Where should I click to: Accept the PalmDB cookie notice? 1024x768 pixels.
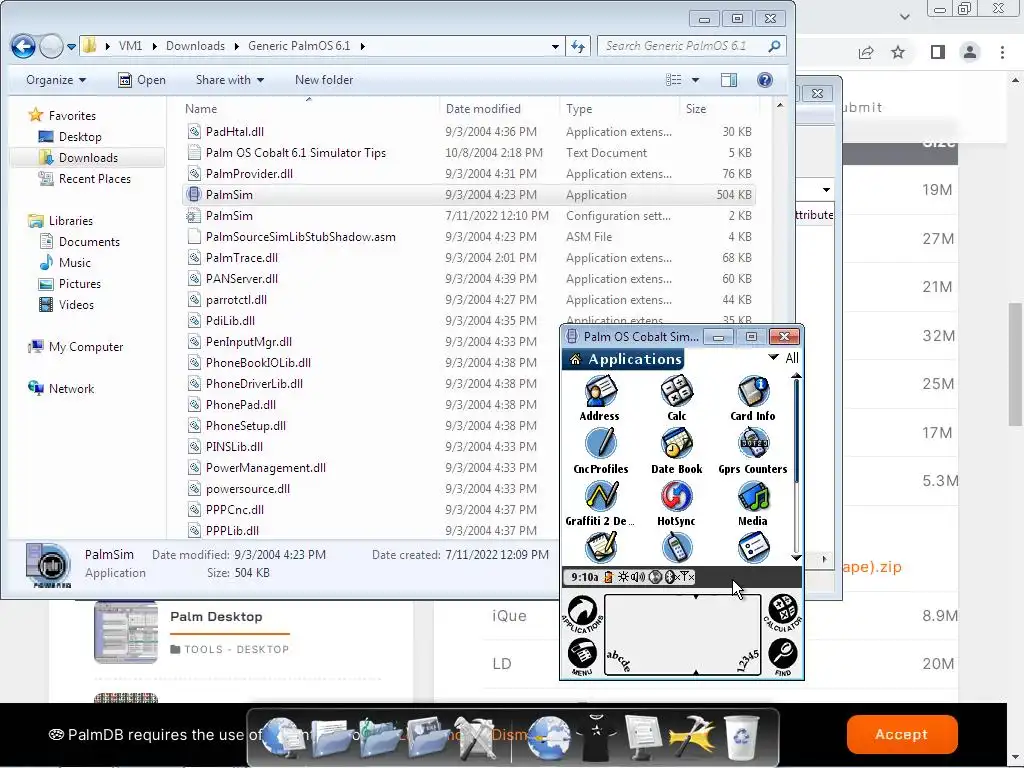coord(902,734)
